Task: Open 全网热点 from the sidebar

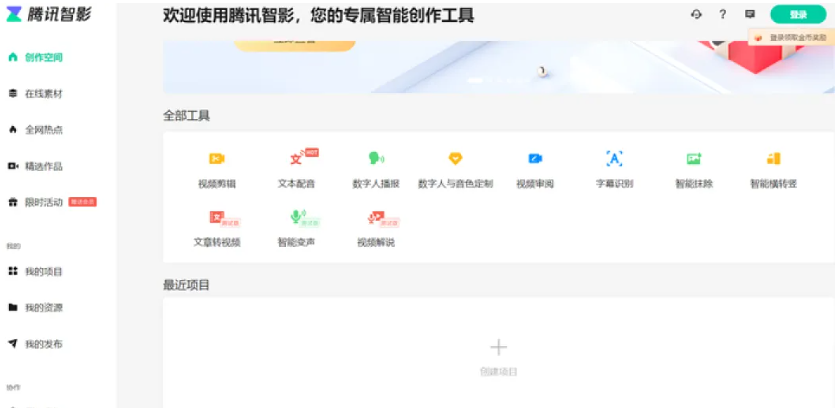Action: pyautogui.click(x=43, y=130)
